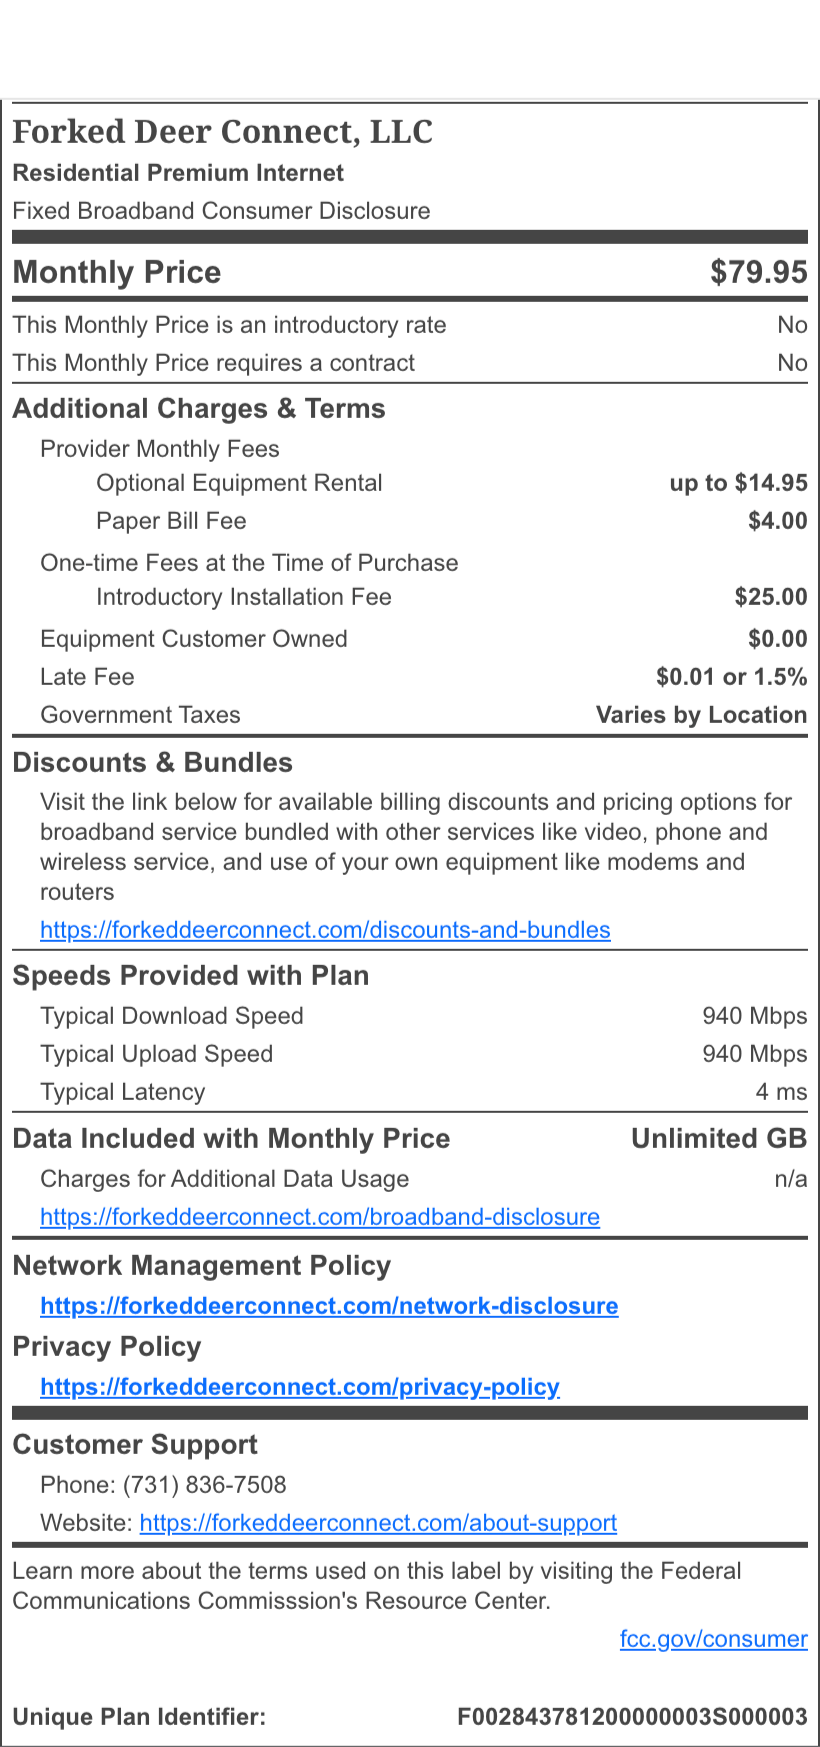This screenshot has width=820, height=1747.
Task: Click the Speeds Provided with Plan heading
Action: (x=190, y=976)
